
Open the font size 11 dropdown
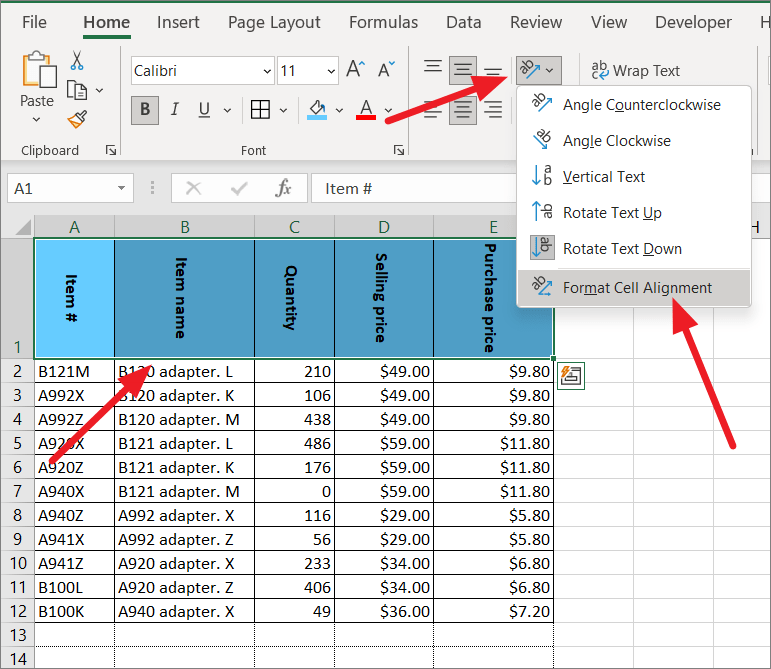tap(331, 71)
